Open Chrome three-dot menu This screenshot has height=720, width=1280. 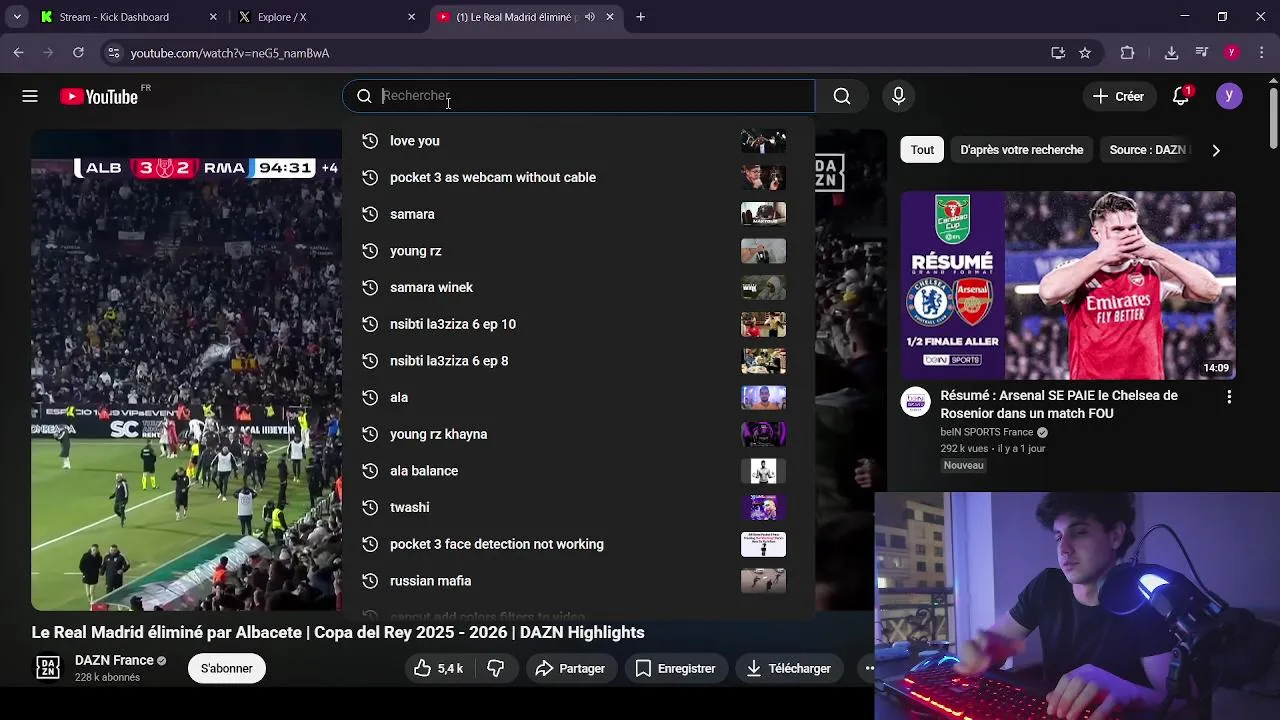coord(1261,53)
